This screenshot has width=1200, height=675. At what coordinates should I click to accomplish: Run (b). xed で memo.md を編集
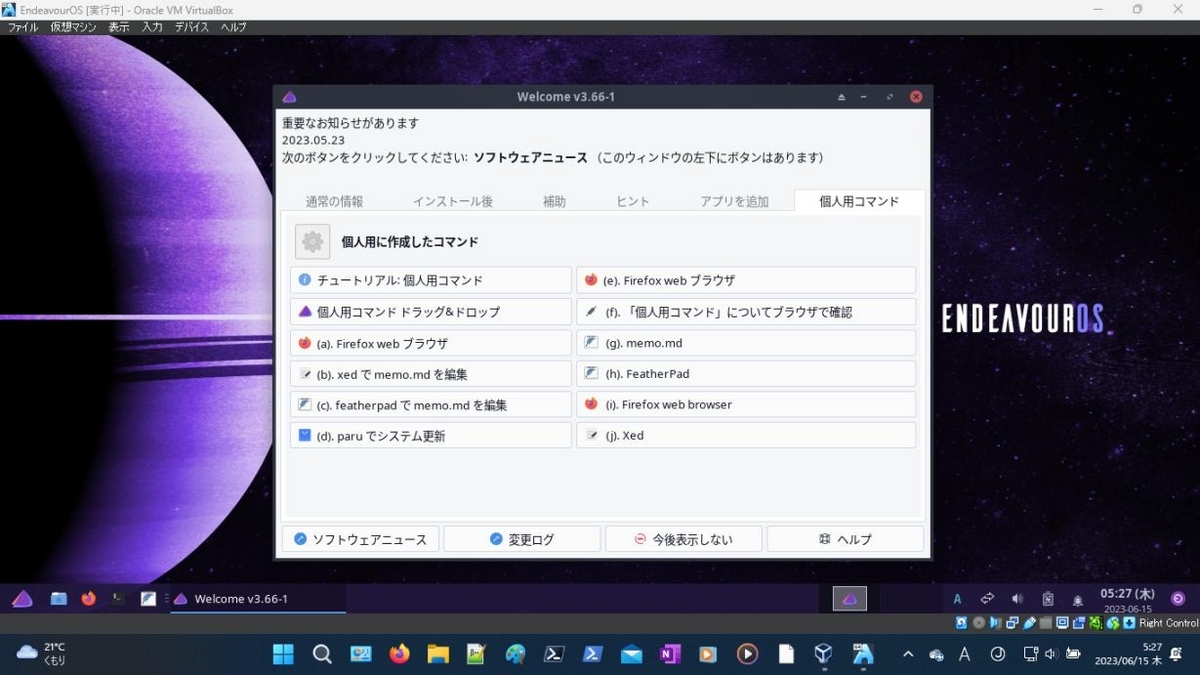(431, 374)
